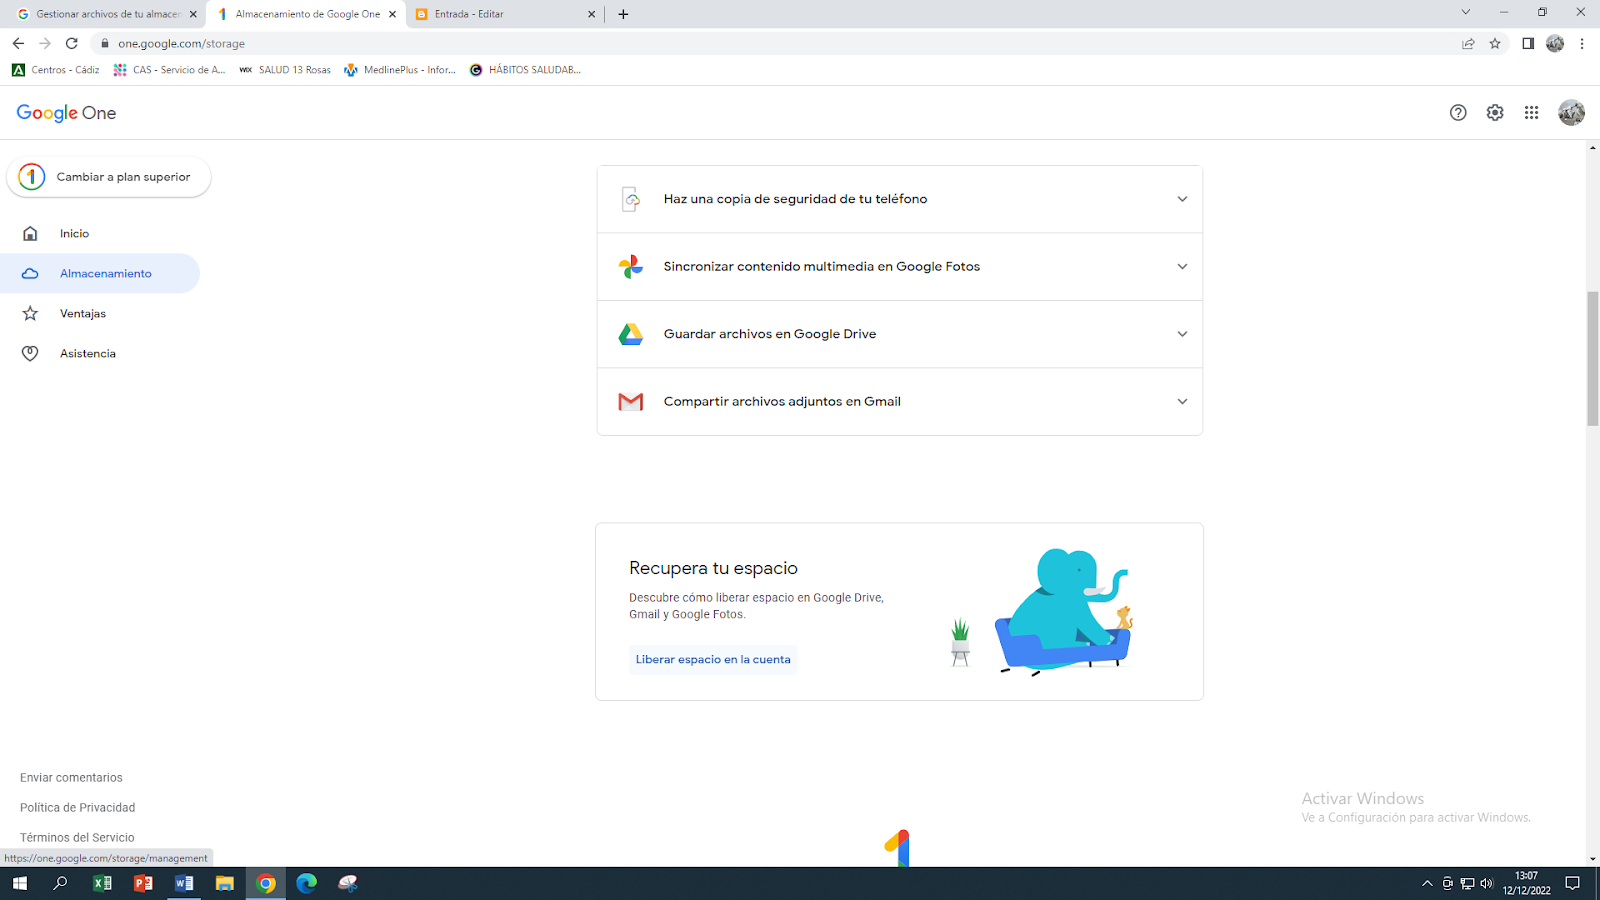Show hidden system tray icons
This screenshot has width=1600, height=900.
coord(1427,883)
